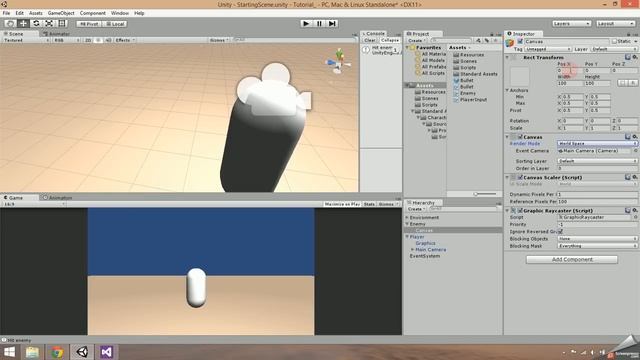Viewport: 640px width, 360px height.
Task: Open the Window menu
Action: pos(120,13)
